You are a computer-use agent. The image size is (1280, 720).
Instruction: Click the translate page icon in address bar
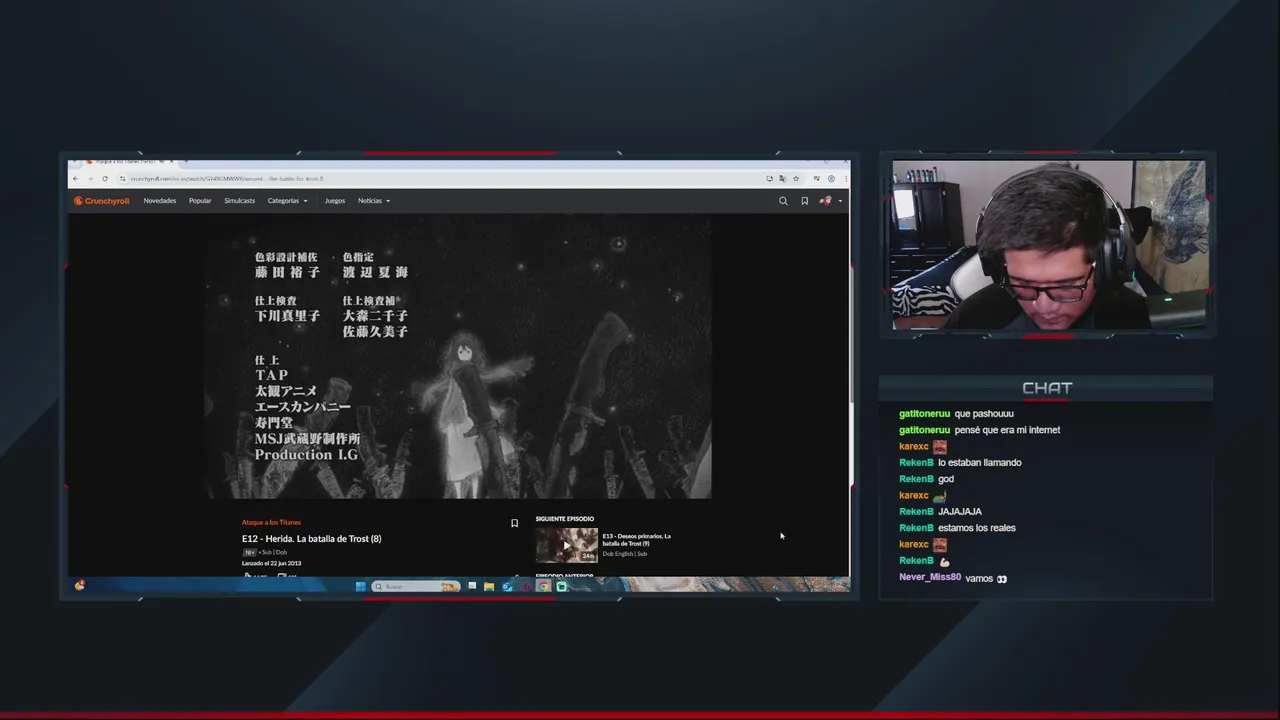click(x=782, y=178)
